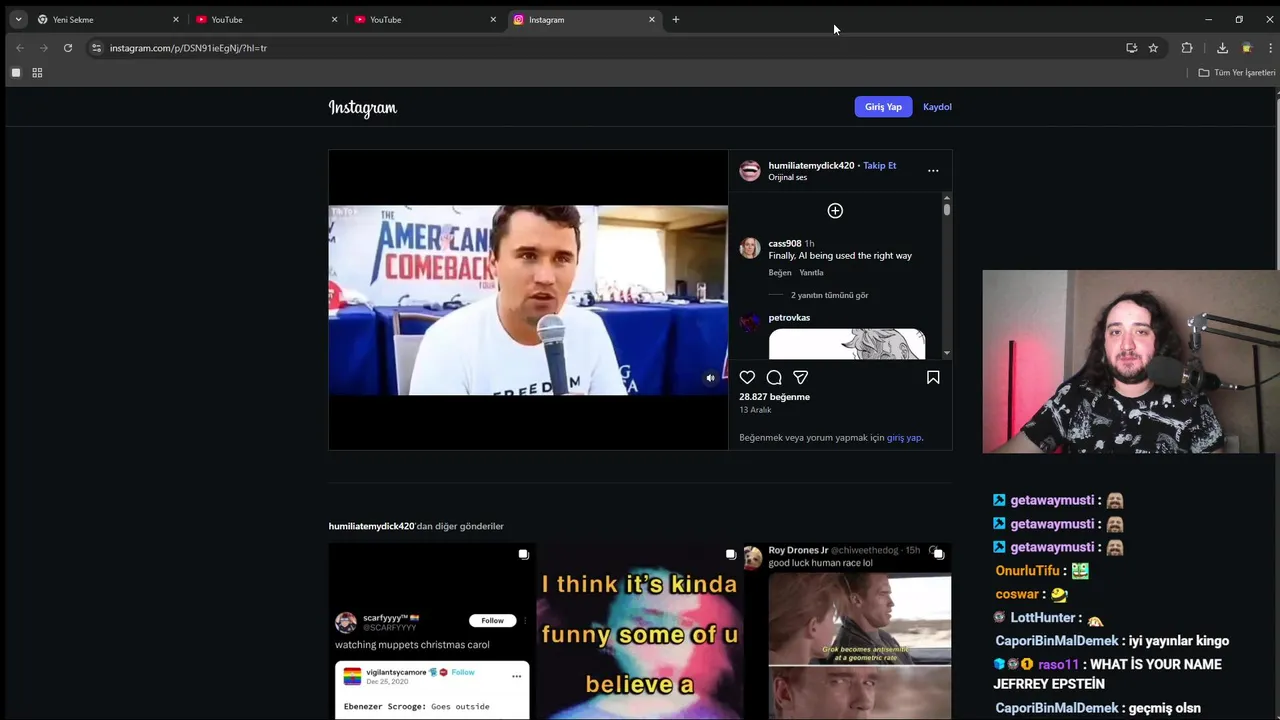Open cass908 commenter profile
The image size is (1280, 720).
point(785,243)
